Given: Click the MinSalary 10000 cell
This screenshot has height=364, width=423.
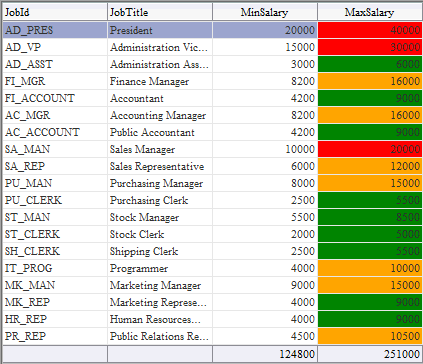Looking at the screenshot, I should tap(265, 149).
